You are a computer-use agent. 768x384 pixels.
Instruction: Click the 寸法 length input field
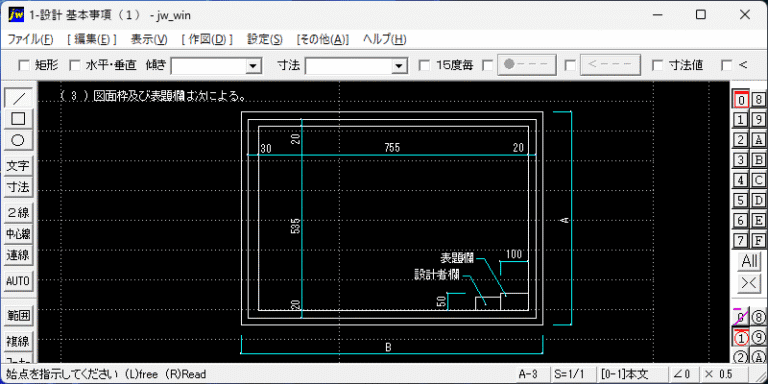coord(349,65)
